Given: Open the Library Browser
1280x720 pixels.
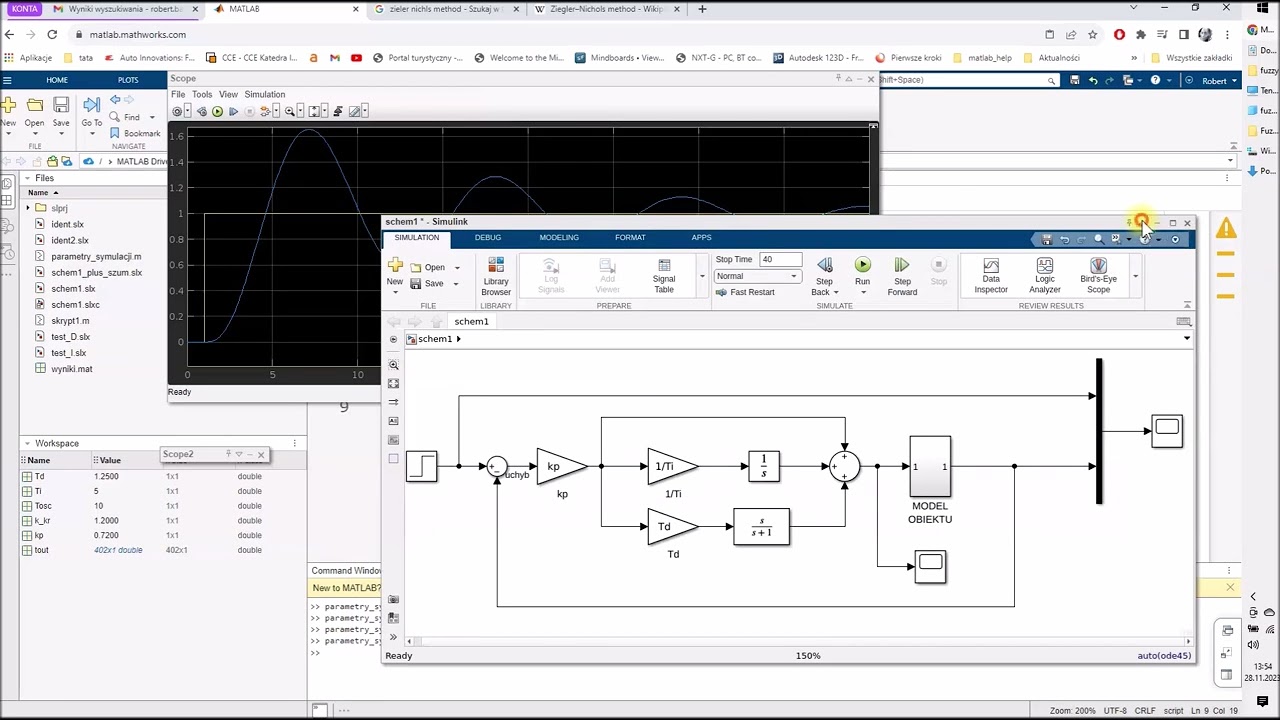Looking at the screenshot, I should pos(496,275).
